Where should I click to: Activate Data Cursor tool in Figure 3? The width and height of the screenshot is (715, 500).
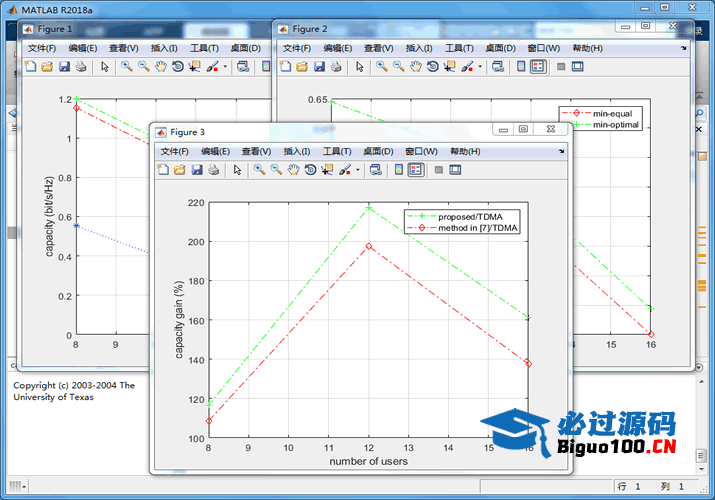[327, 170]
